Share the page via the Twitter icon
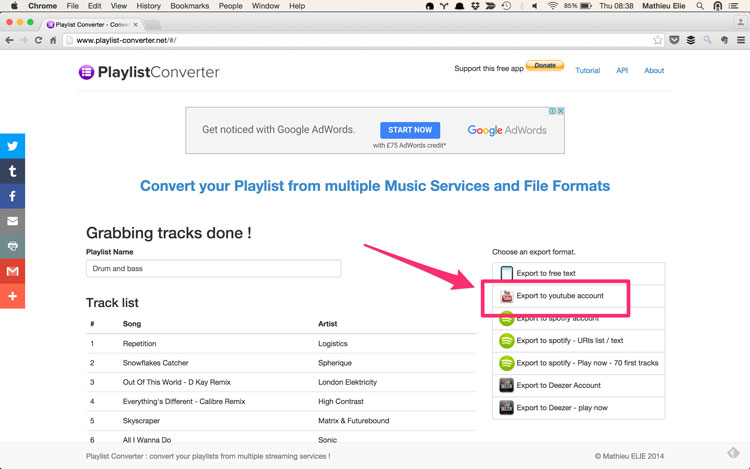Image resolution: width=750 pixels, height=469 pixels. 12,146
